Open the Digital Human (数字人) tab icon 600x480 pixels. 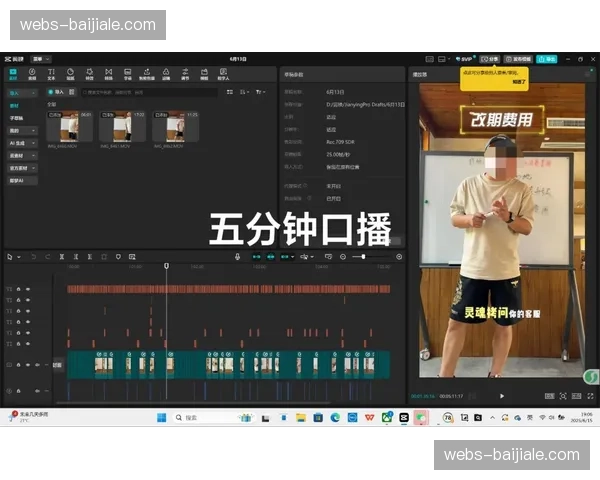click(223, 74)
